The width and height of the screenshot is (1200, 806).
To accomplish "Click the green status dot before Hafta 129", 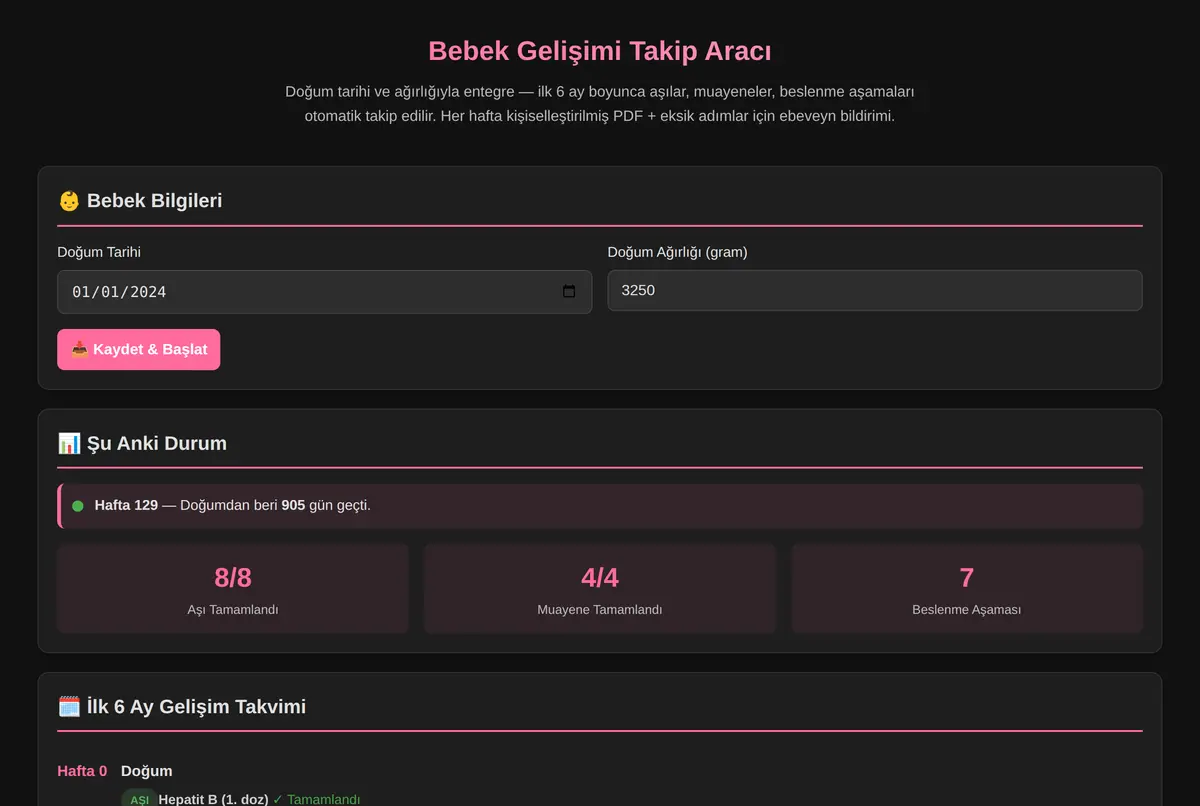I will click(78, 506).
